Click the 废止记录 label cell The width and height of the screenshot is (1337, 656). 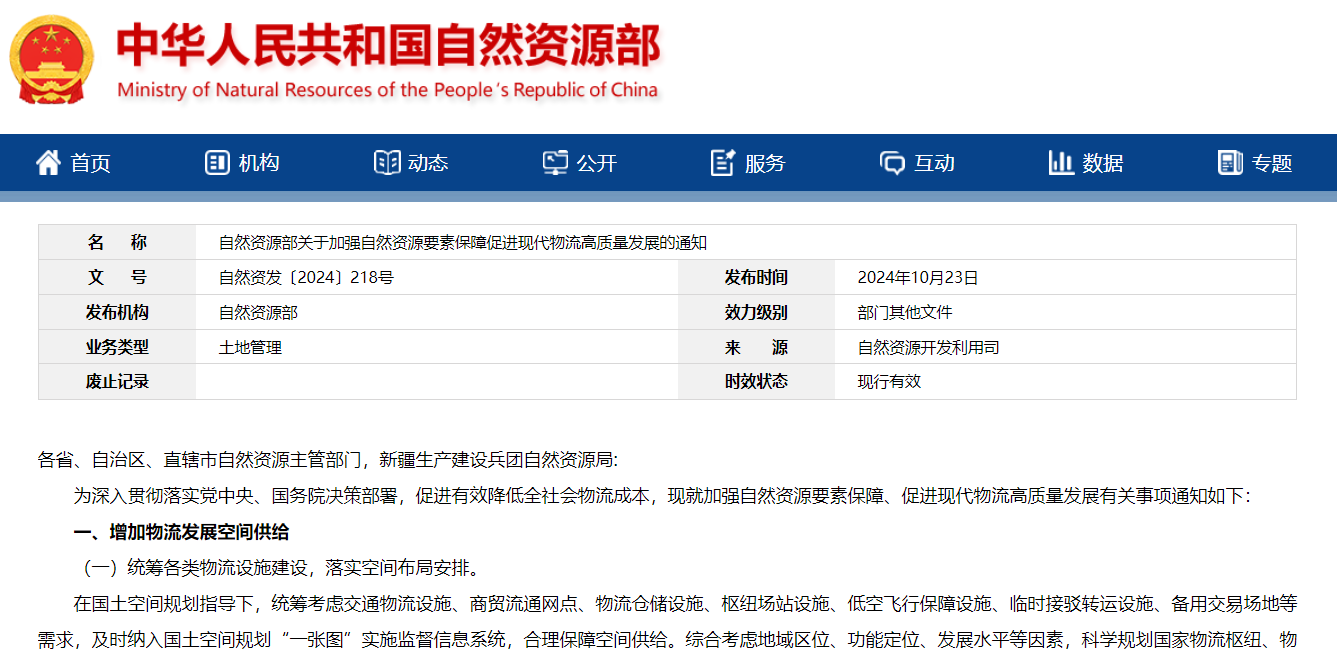click(117, 382)
